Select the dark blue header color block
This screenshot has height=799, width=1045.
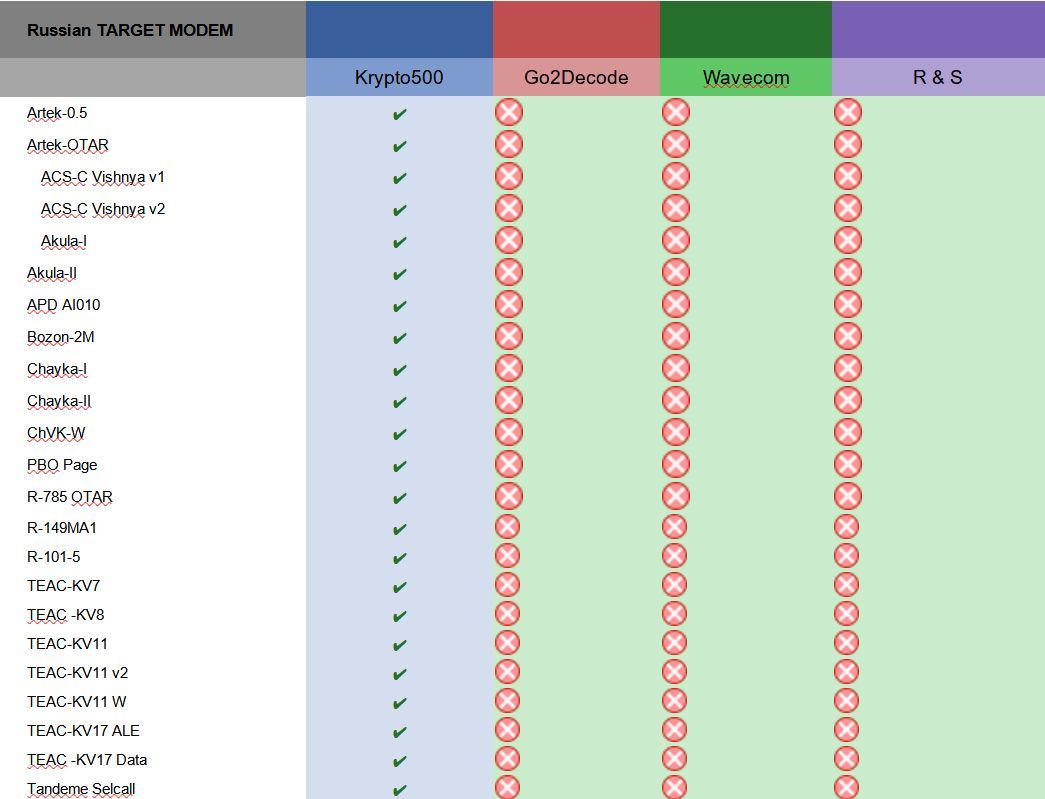click(x=399, y=29)
